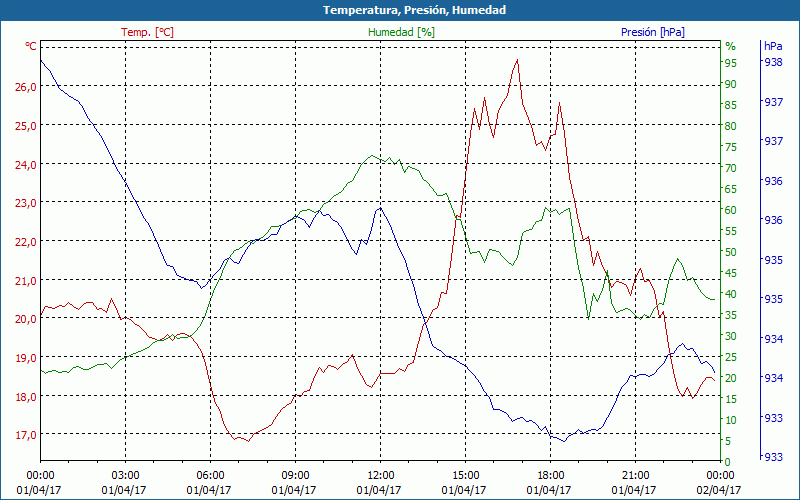Click the '25,0' temperature axis value
800x500 pixels.
pos(26,126)
